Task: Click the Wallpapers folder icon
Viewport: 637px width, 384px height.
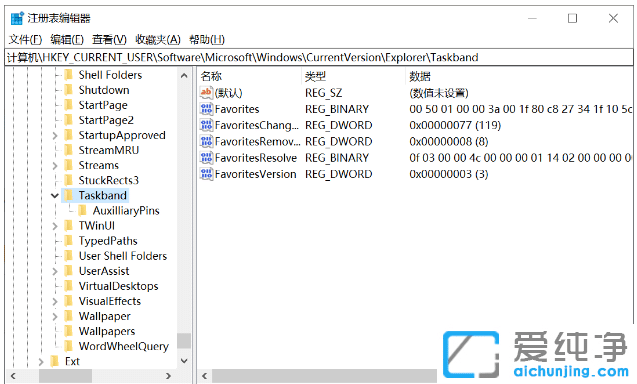Action: 69,331
